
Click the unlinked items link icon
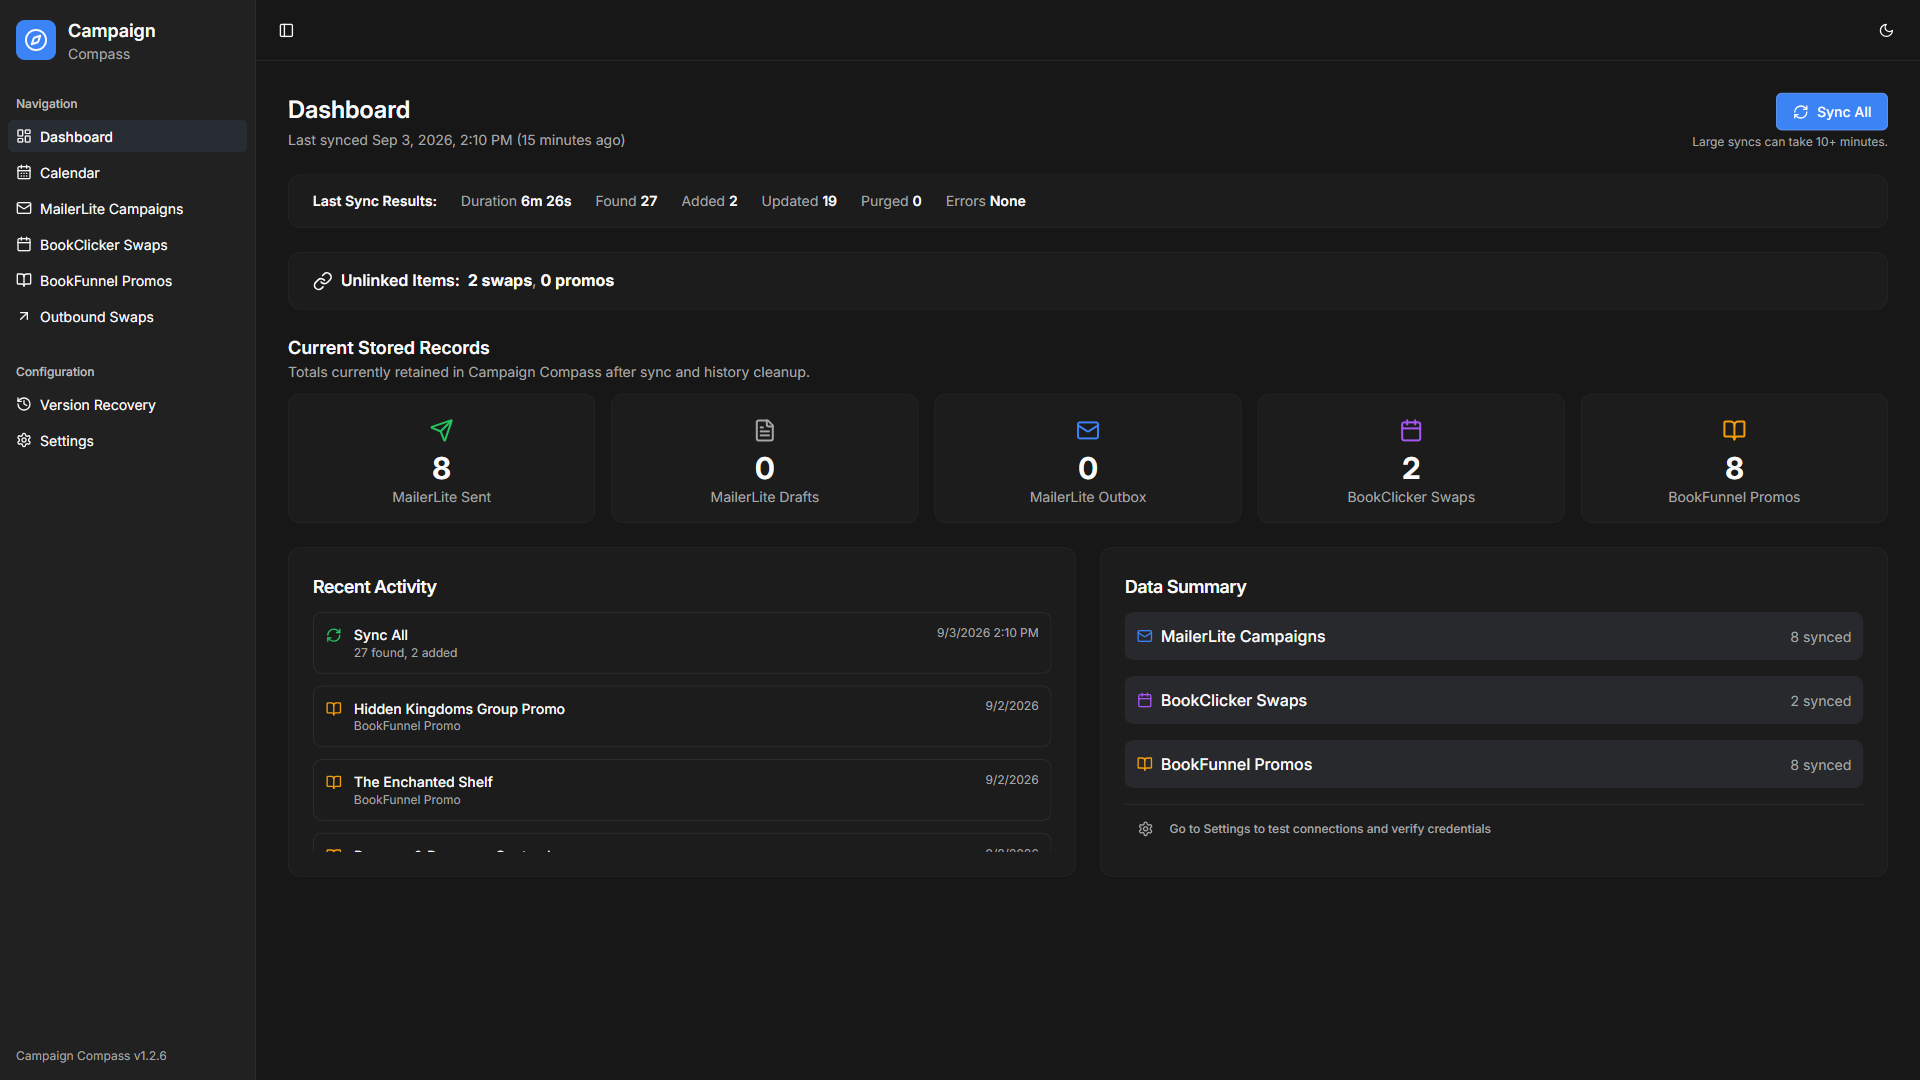pos(322,281)
